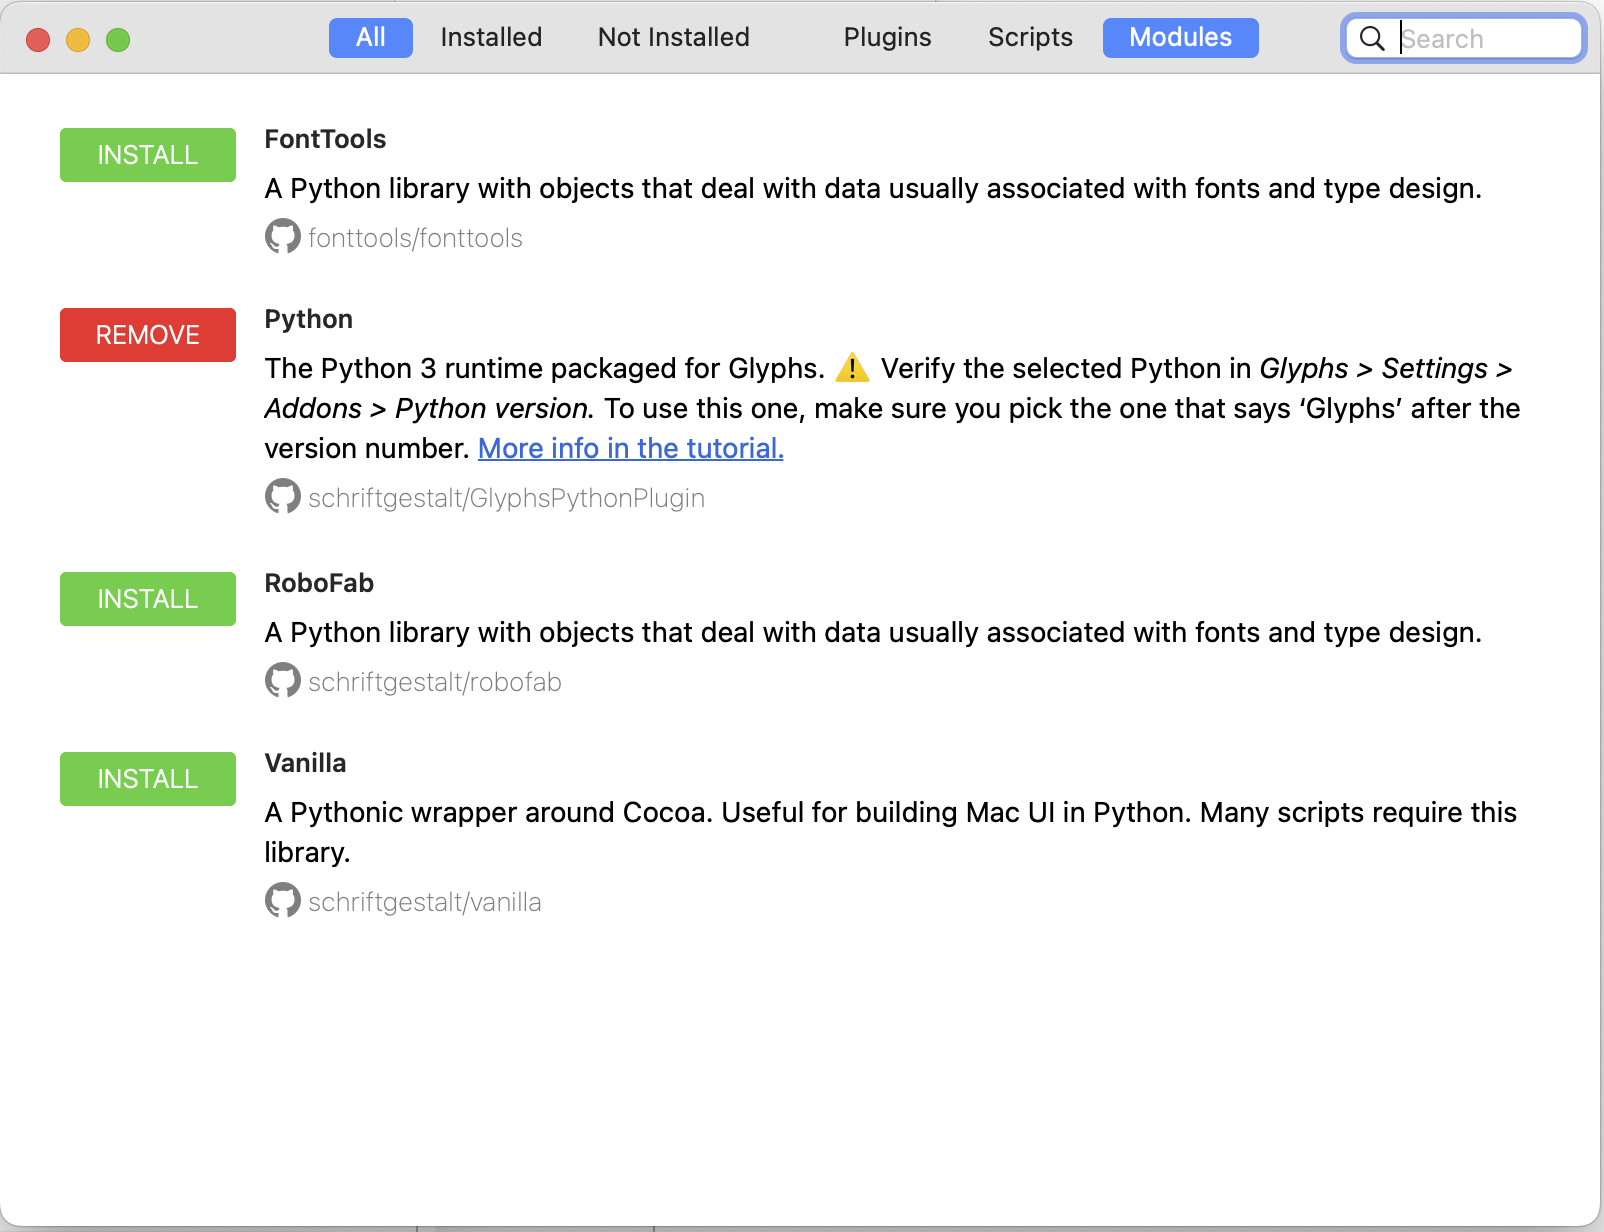Install the Vanilla module

[x=148, y=779]
